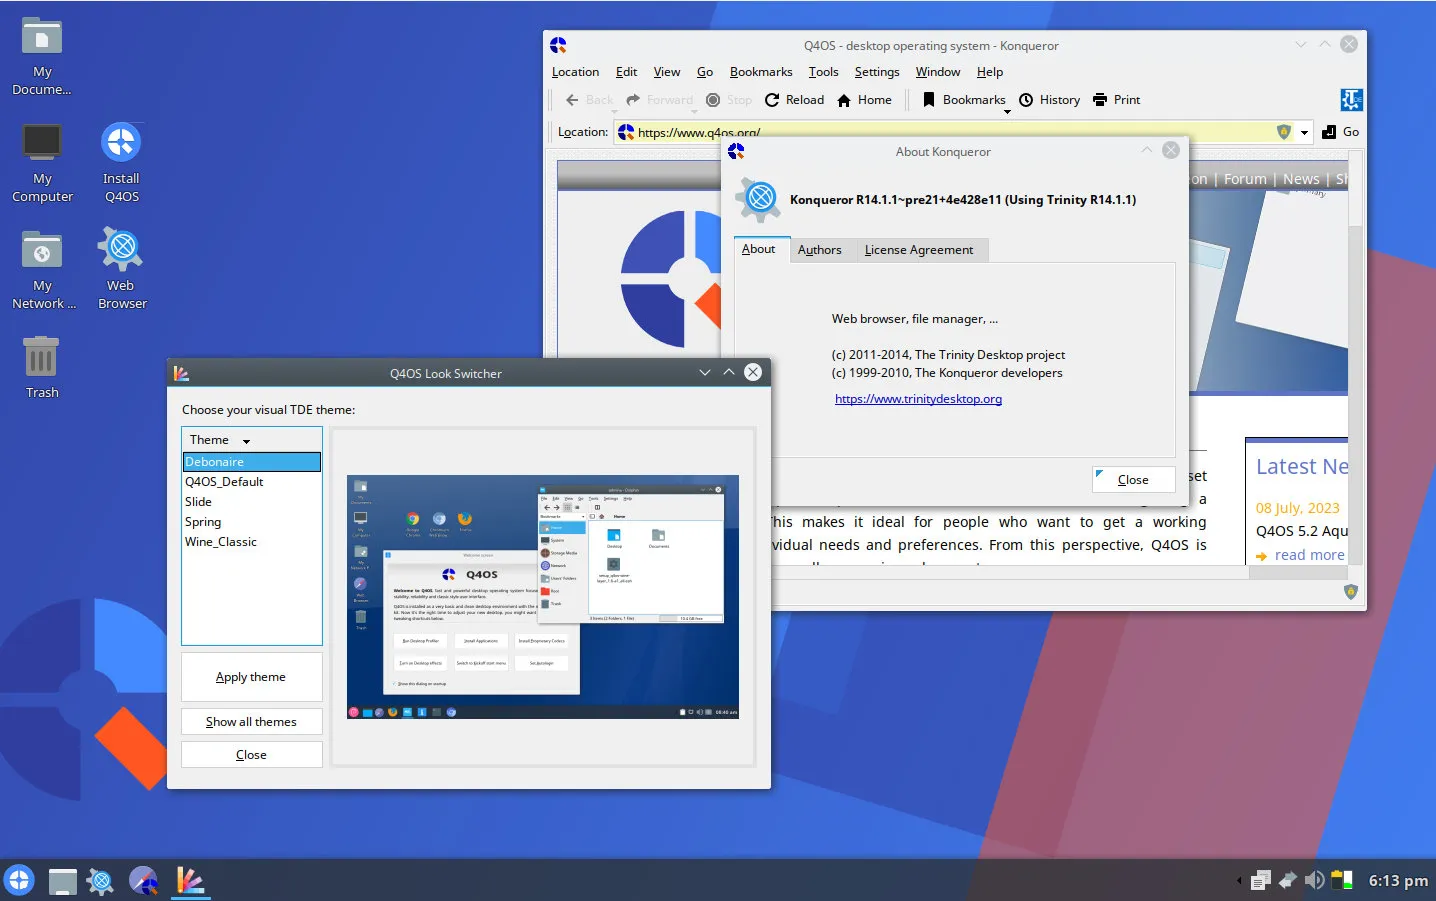This screenshot has height=901, width=1436.
Task: Open Location menu in Konqueror
Action: click(575, 72)
